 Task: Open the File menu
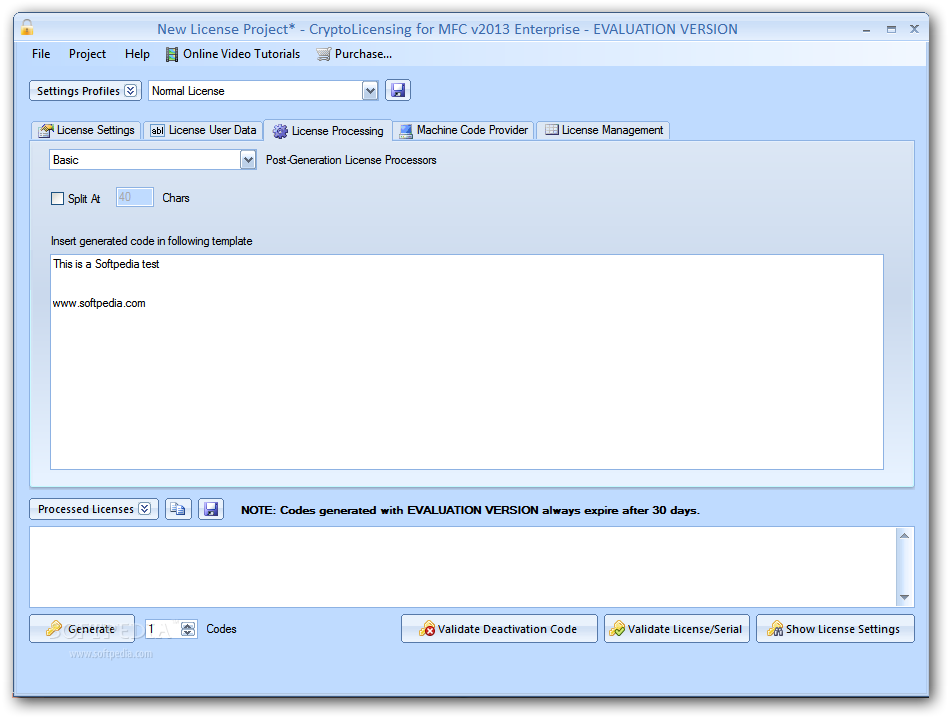[41, 54]
